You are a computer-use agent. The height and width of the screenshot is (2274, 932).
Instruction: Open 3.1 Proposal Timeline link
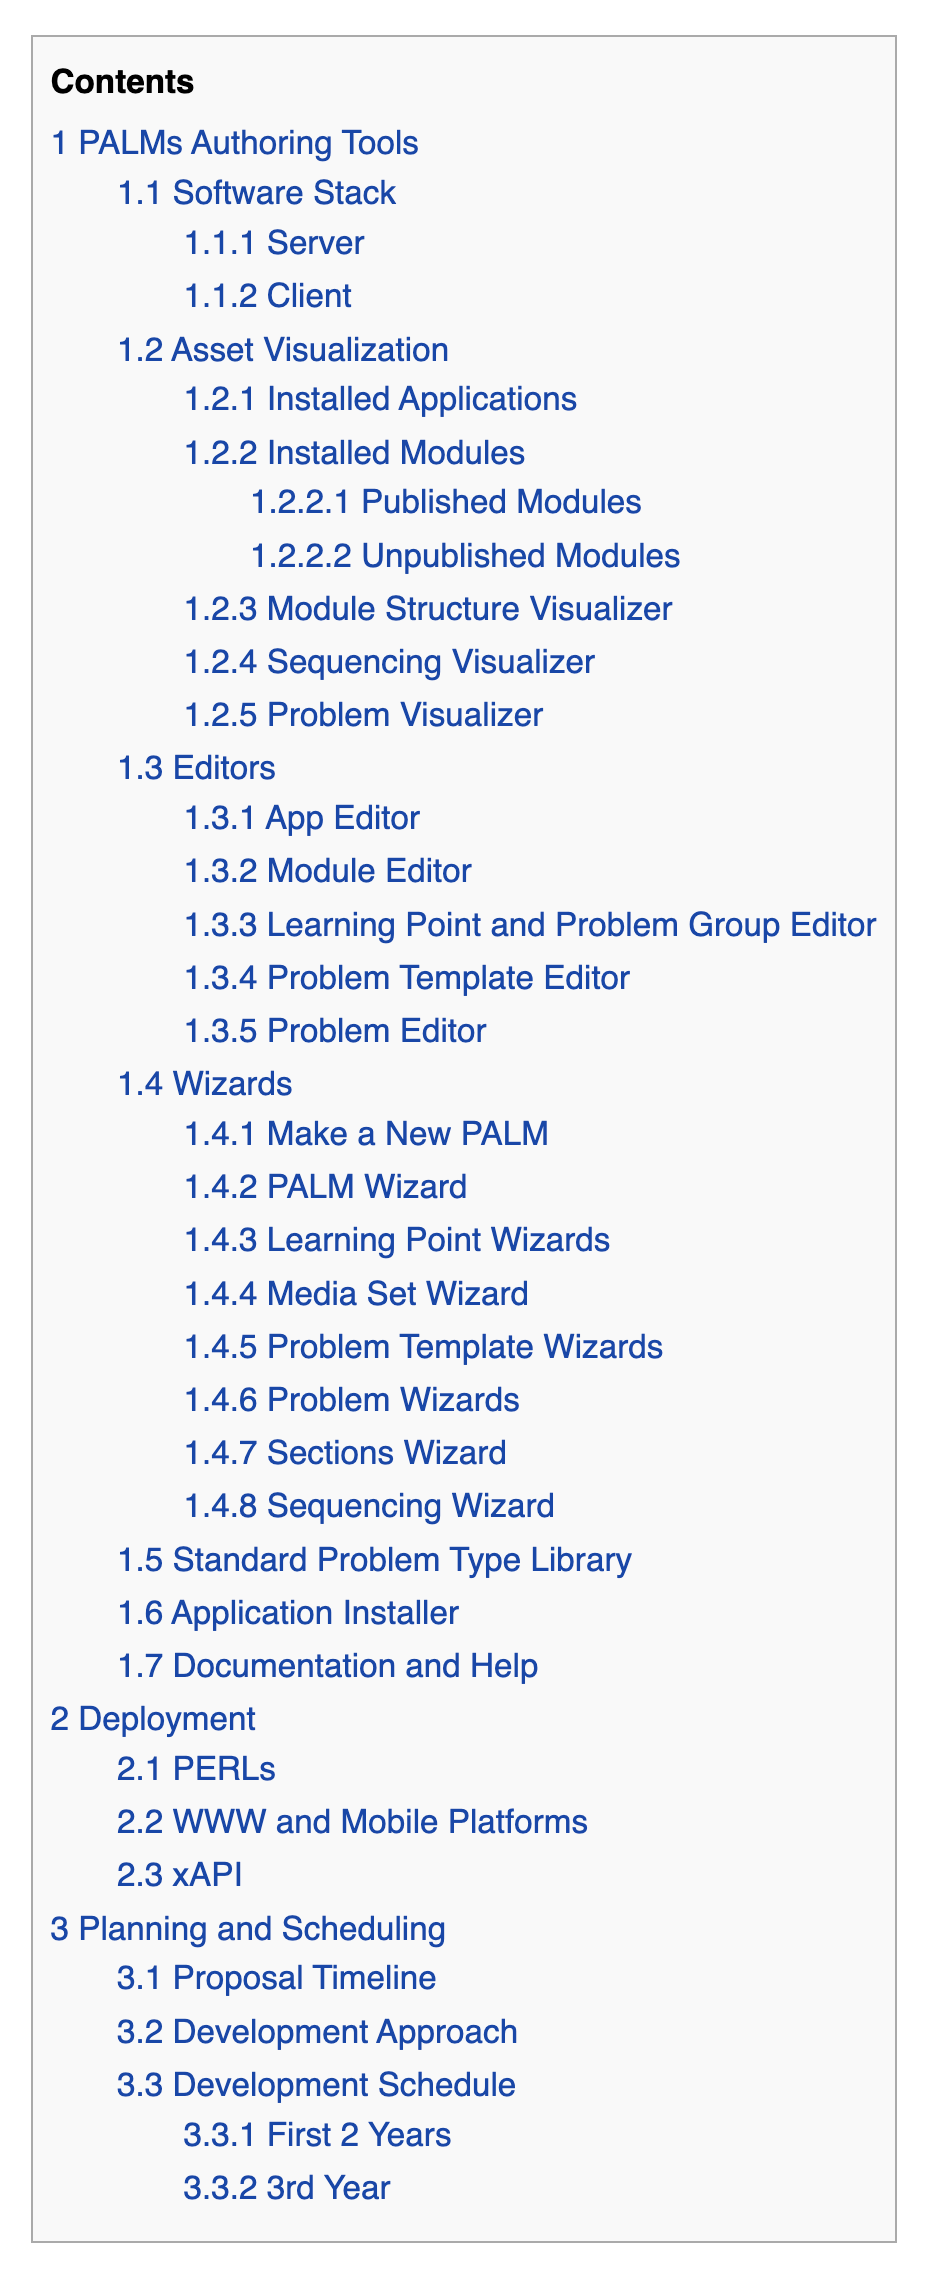point(277,1978)
